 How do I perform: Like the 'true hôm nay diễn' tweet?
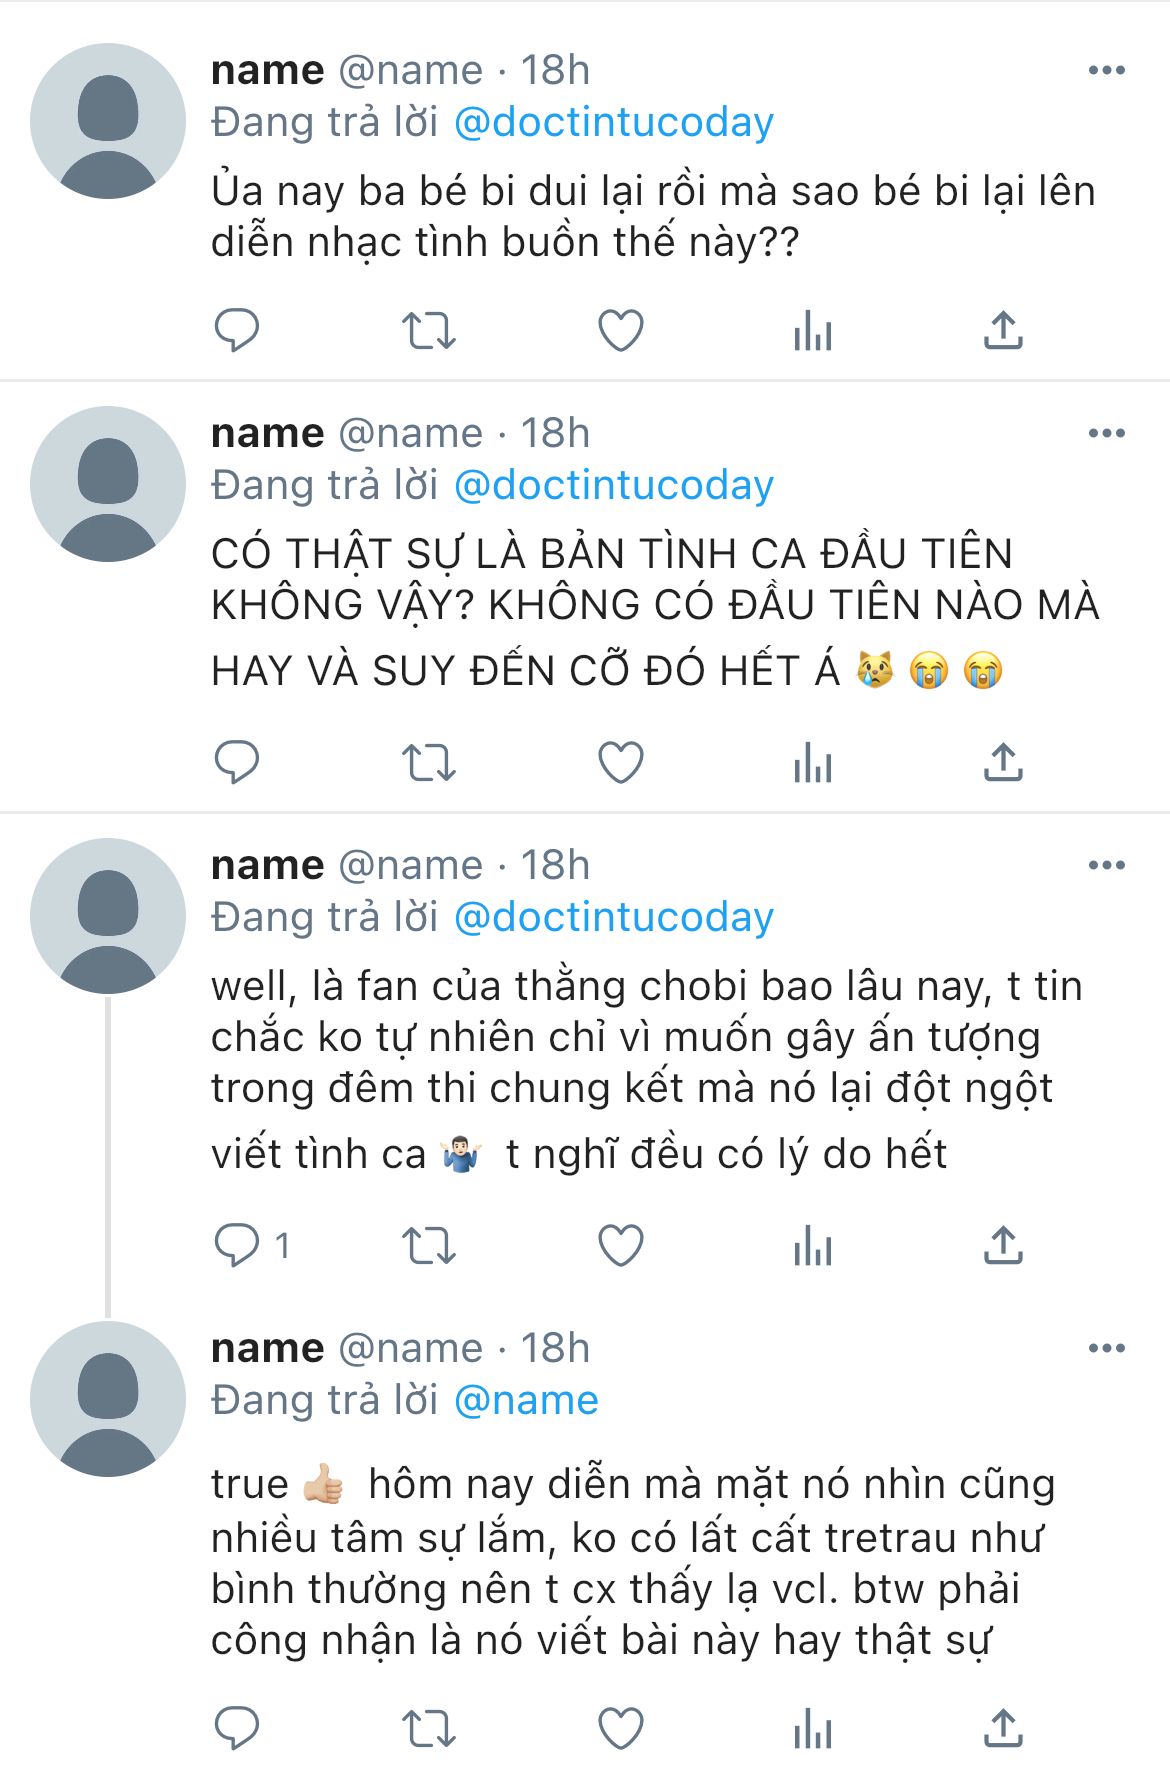(620, 1728)
